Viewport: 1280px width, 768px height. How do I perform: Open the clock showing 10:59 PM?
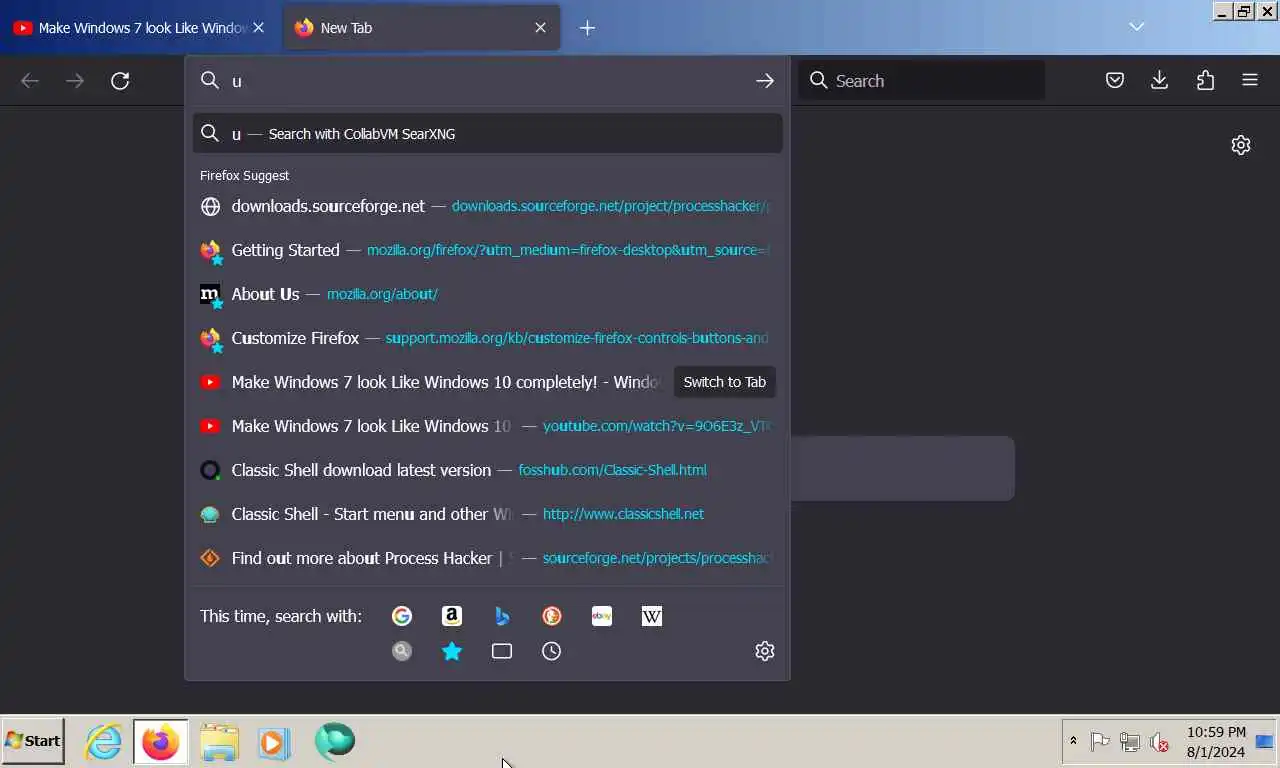pyautogui.click(x=1216, y=742)
